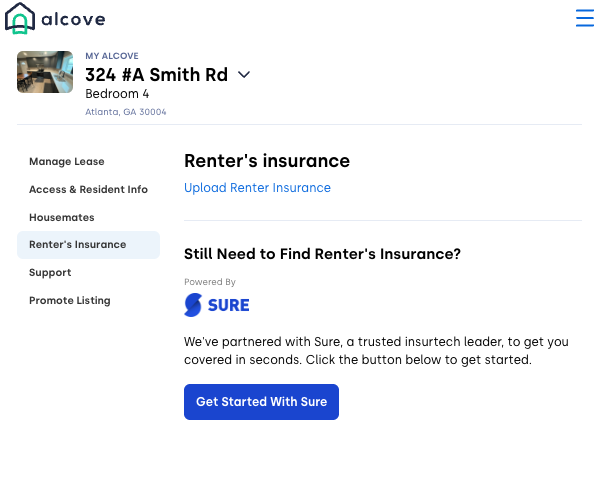
Task: Select Renter's Insurance sidebar item
Action: click(88, 245)
